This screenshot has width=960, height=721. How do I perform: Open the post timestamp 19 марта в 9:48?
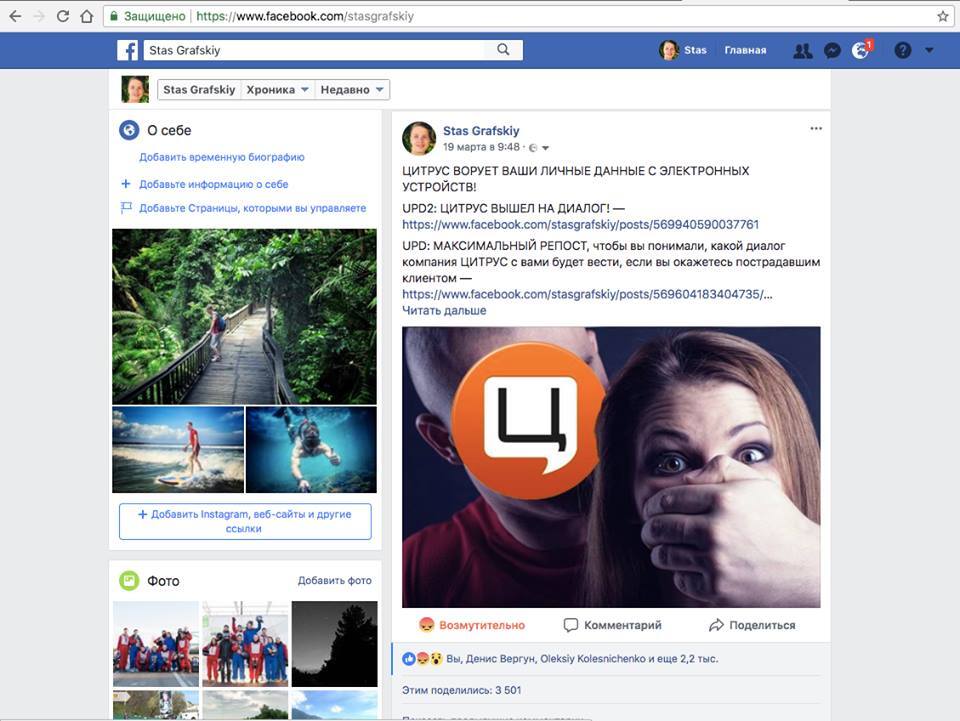(x=481, y=147)
